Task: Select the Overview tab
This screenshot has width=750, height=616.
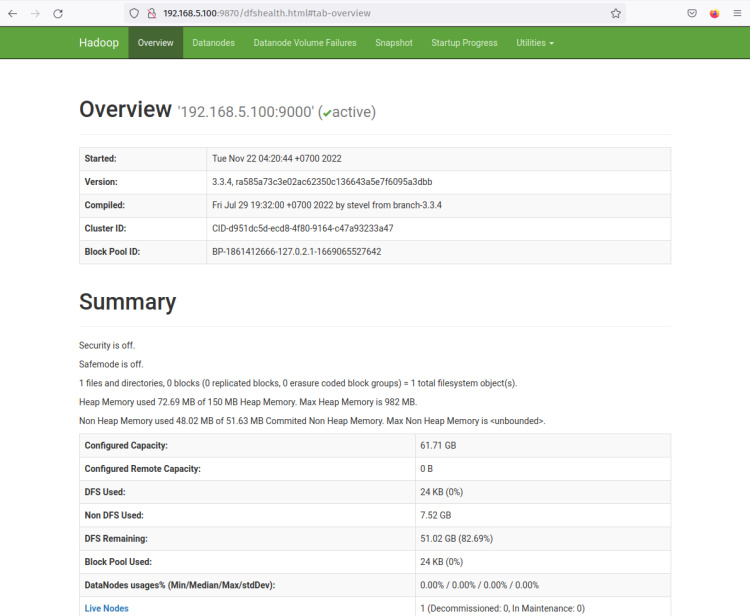Action: [155, 43]
